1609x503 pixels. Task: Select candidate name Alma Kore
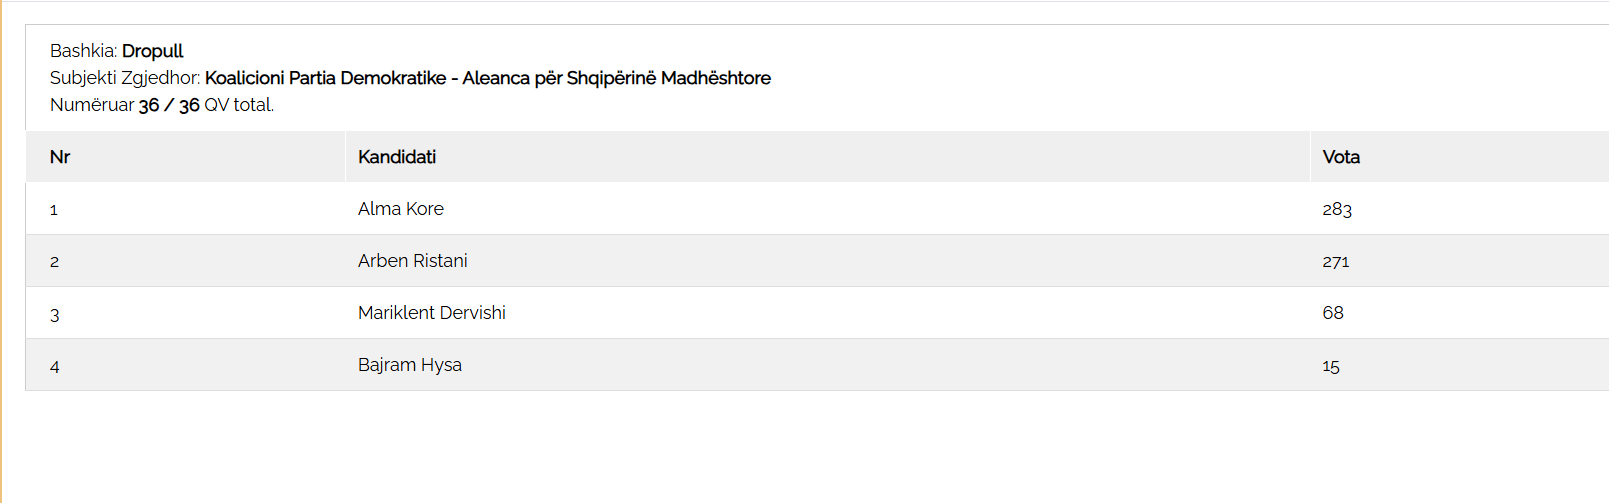click(400, 209)
